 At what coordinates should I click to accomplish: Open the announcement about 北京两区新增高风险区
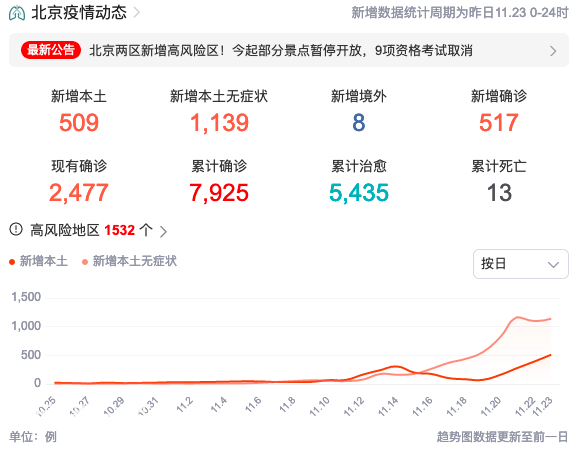[x=281, y=50]
